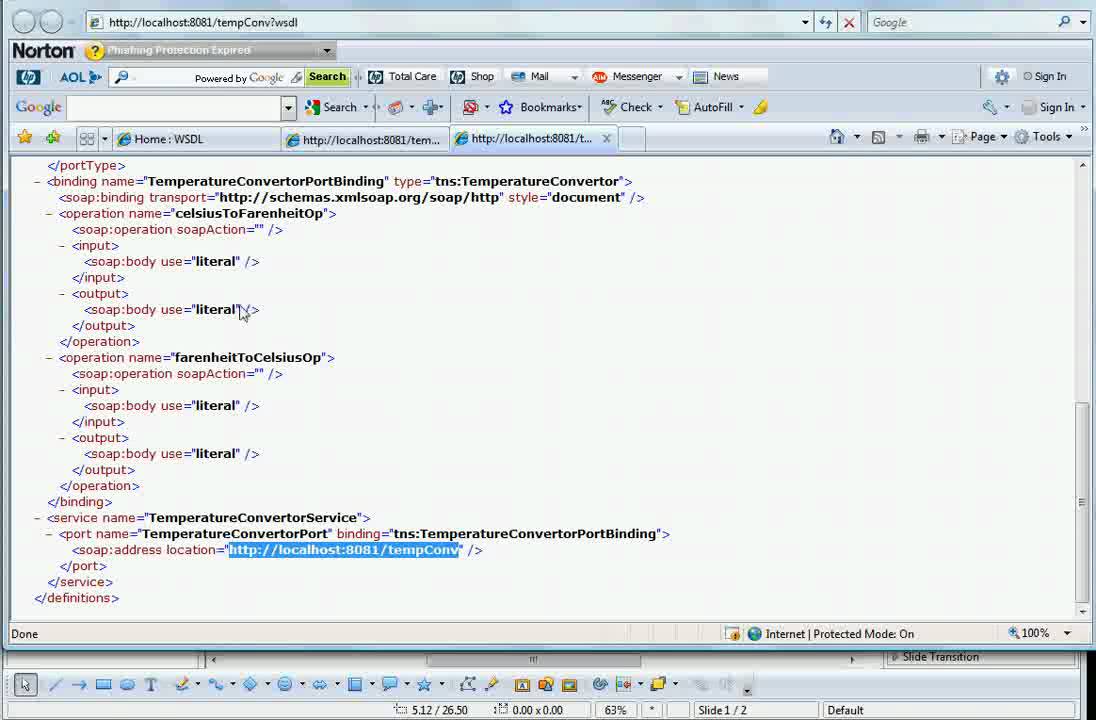1096x720 pixels.
Task: Expand the Quick Tabs dropdown arrow
Action: 104,138
